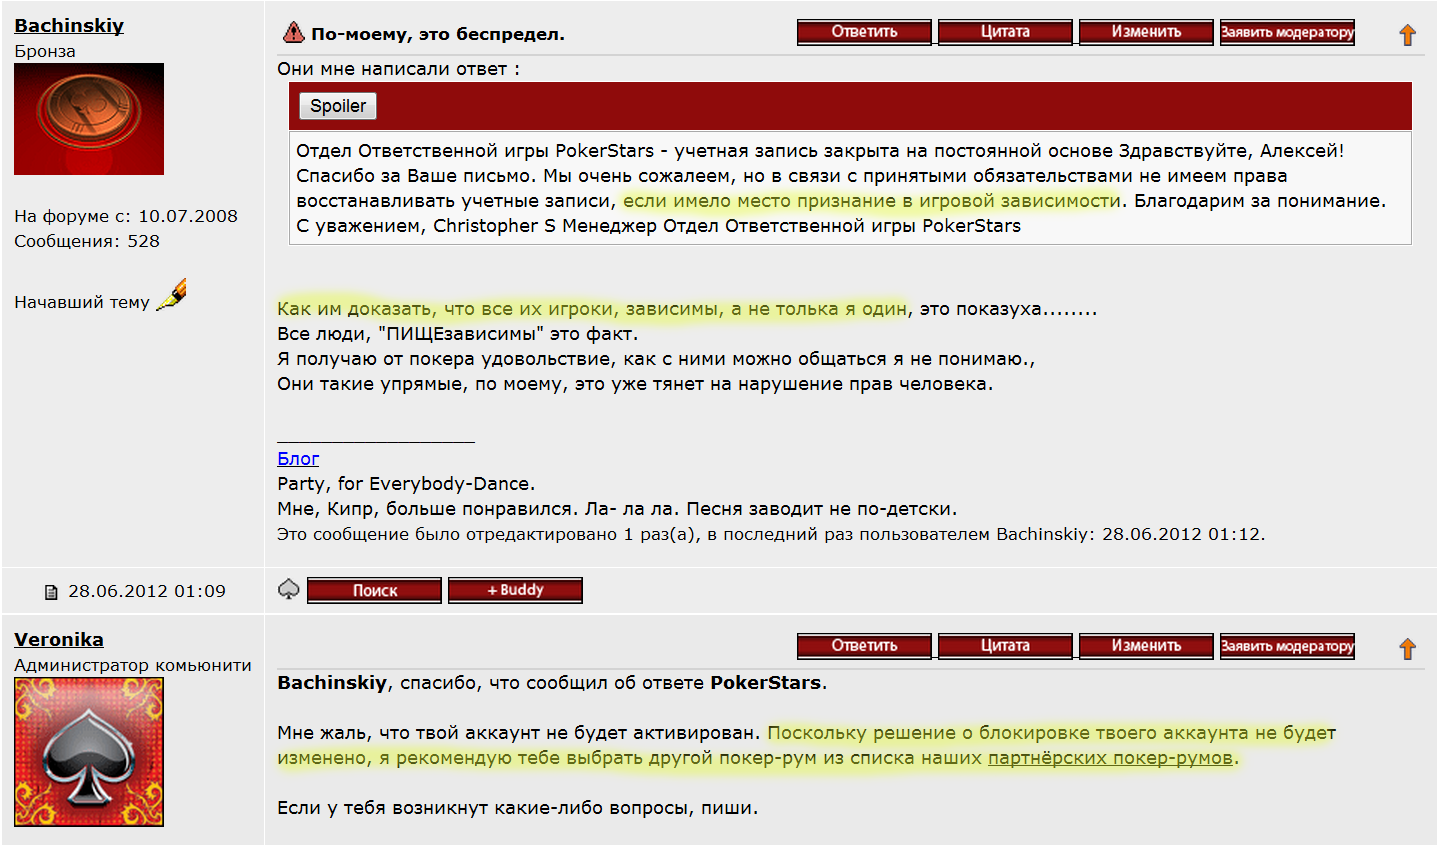Click the orange up arrow in the Bachinskiy post
This screenshot has height=845, width=1443.
1407,35
